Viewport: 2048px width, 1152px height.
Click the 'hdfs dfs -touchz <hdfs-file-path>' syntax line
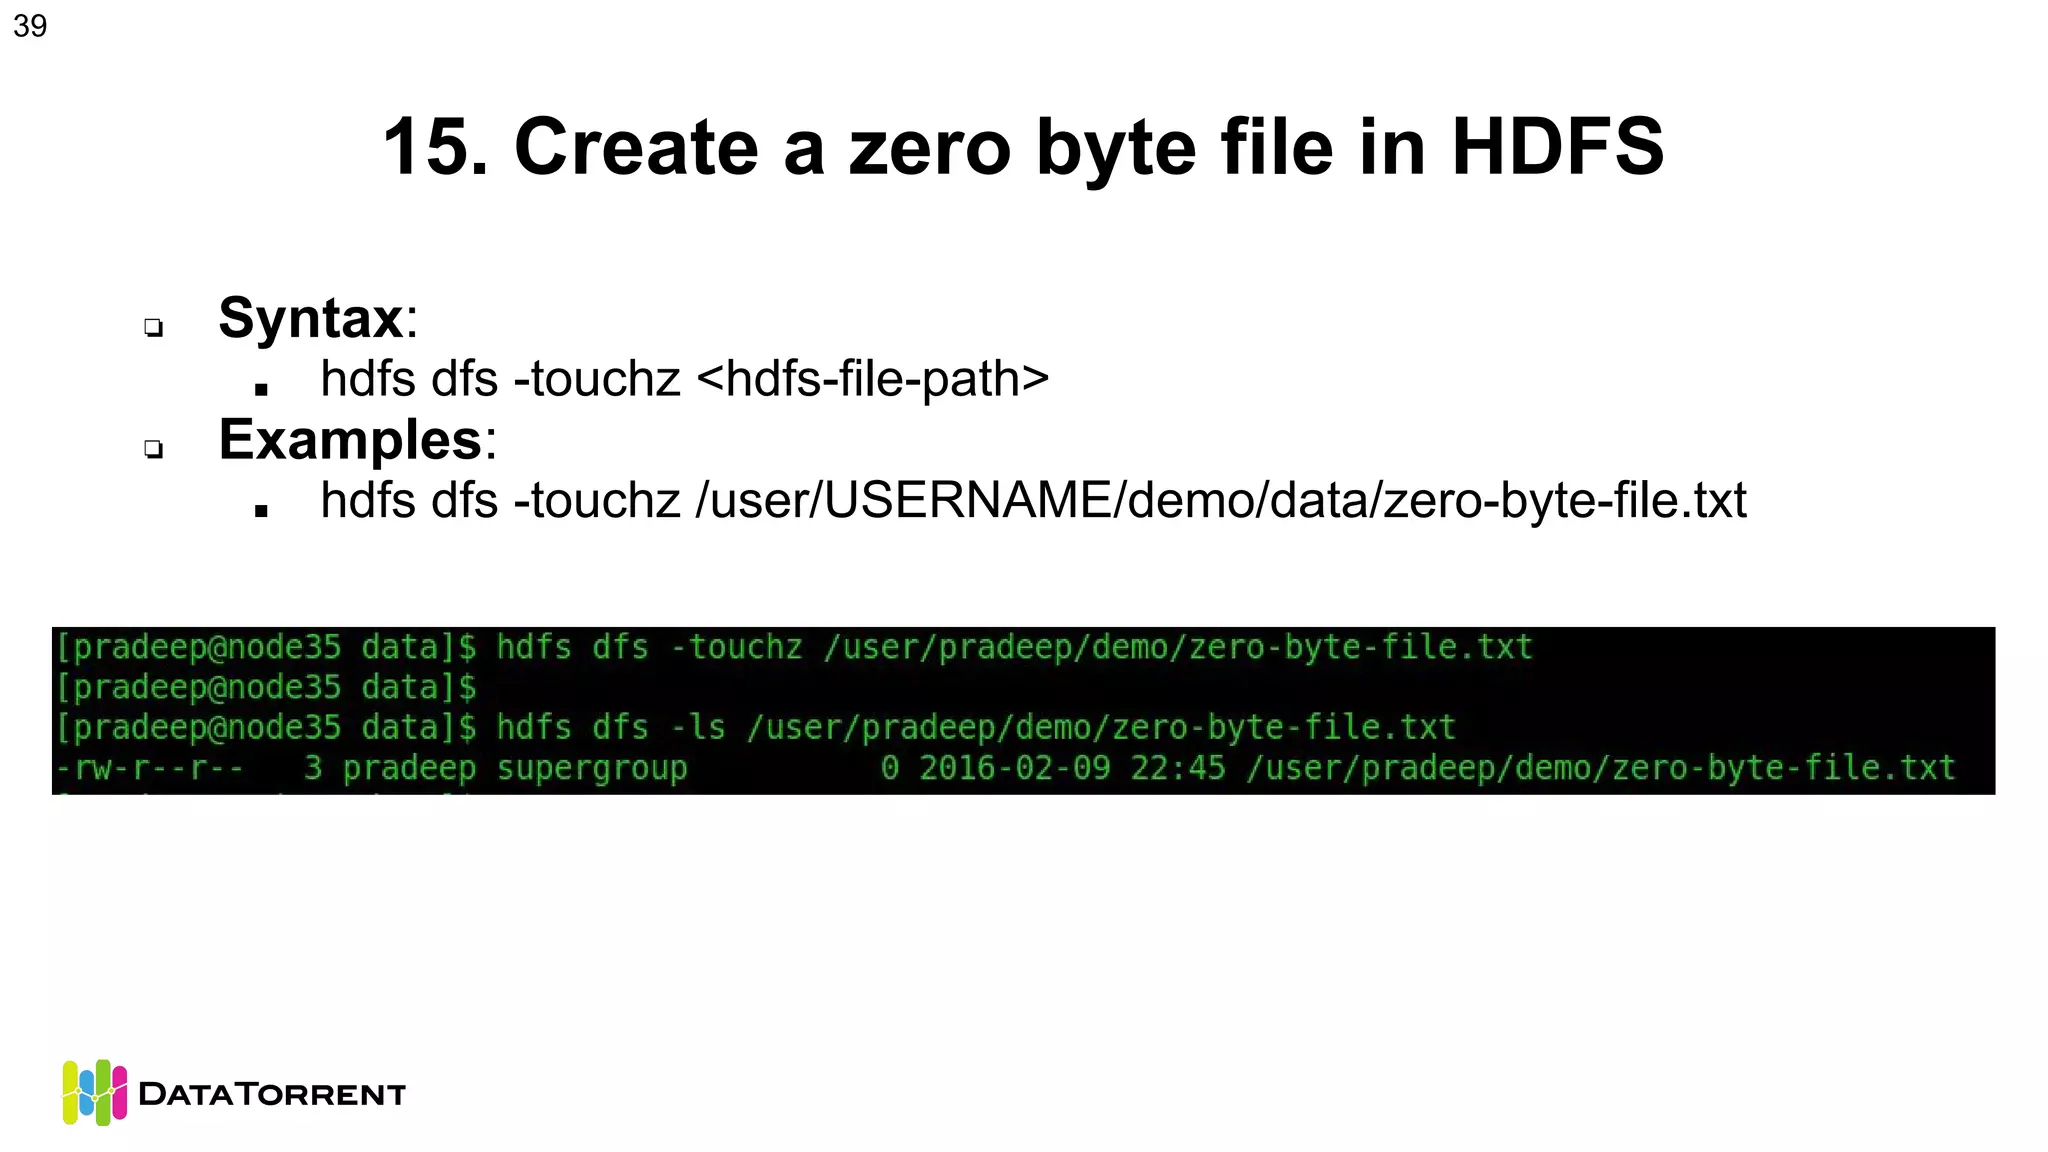tap(685, 379)
